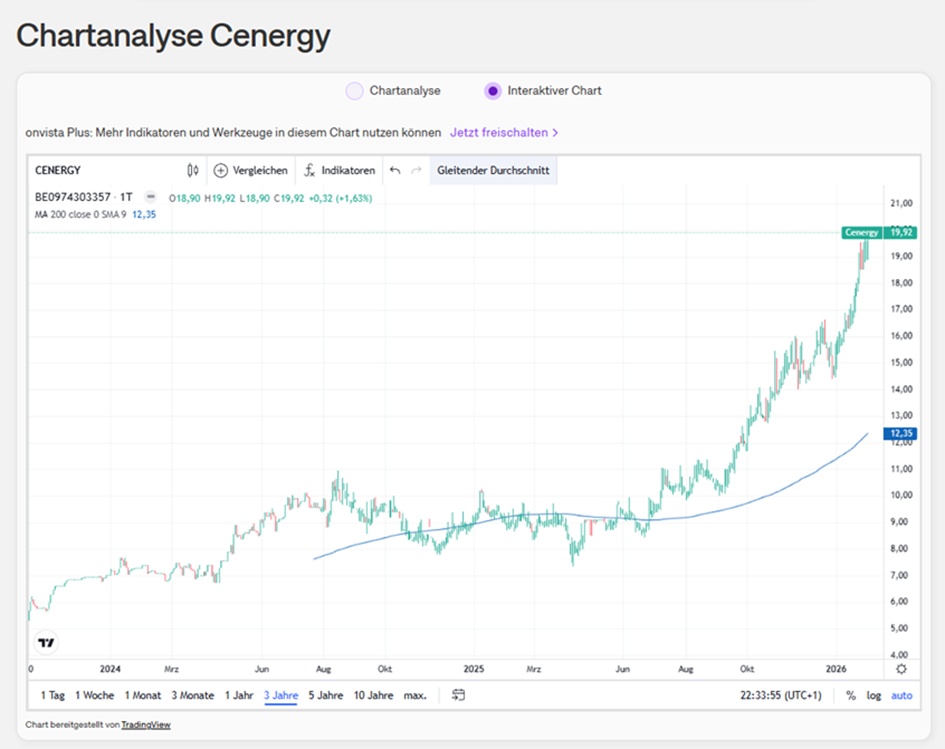945x749 pixels.
Task: Collapse the legend with minus icon
Action: click(x=151, y=197)
